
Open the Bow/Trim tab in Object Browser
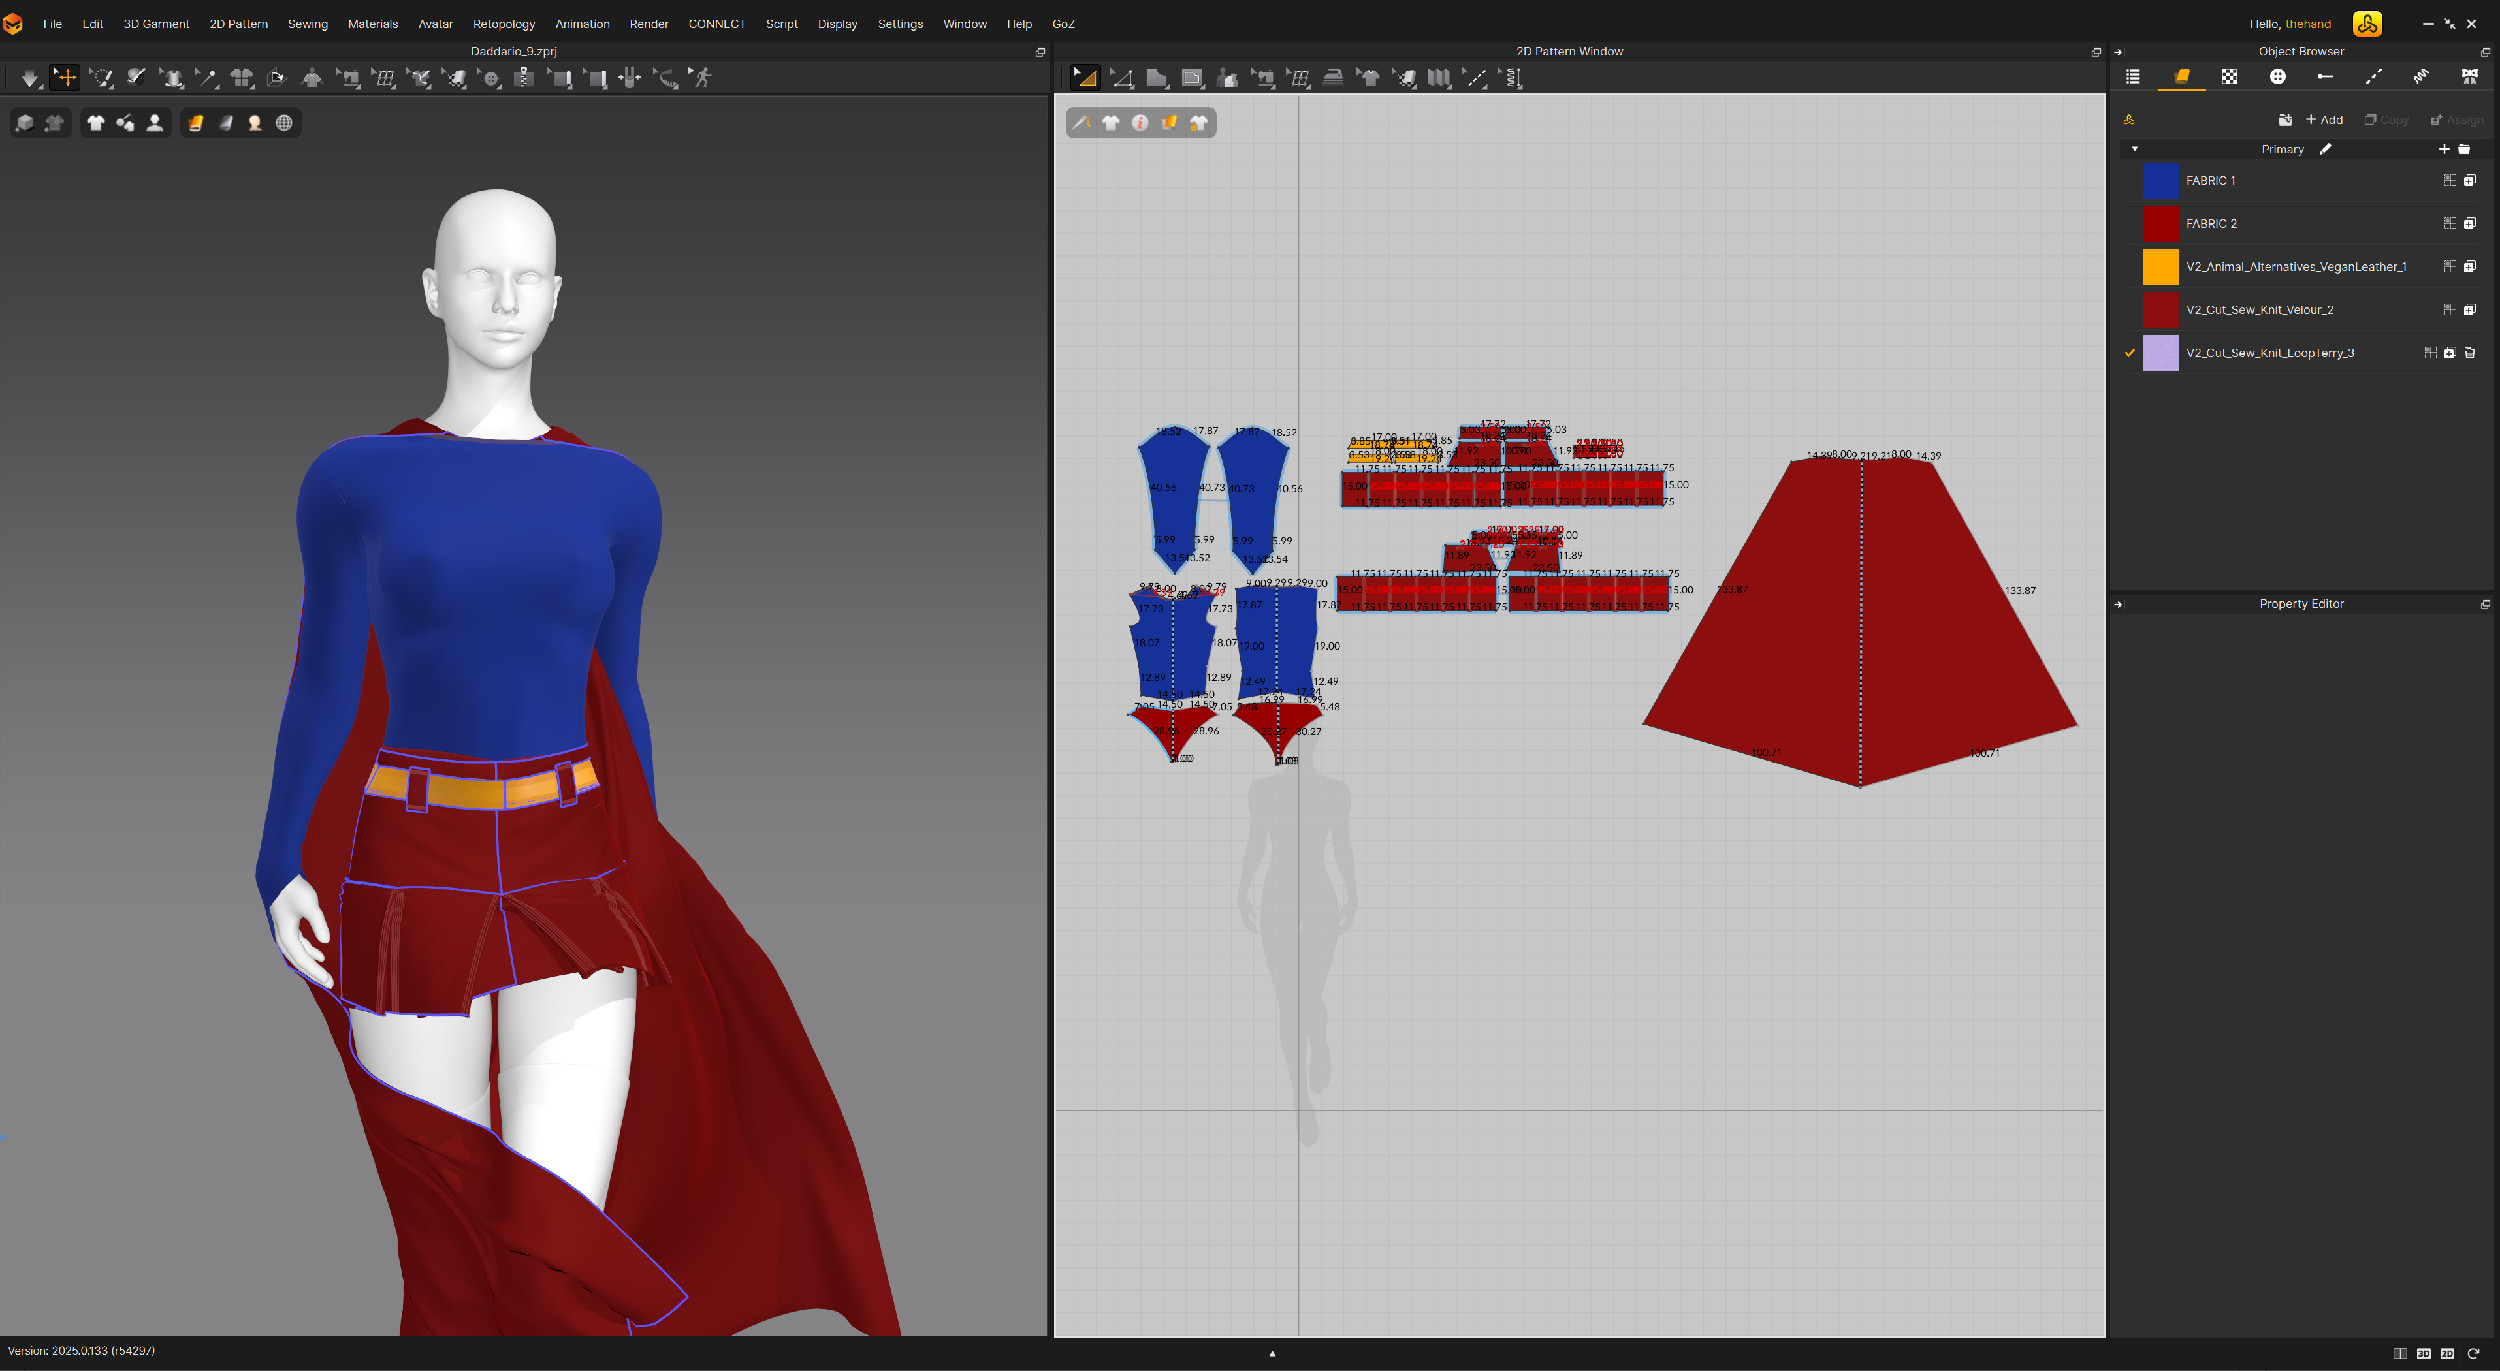tap(2469, 77)
